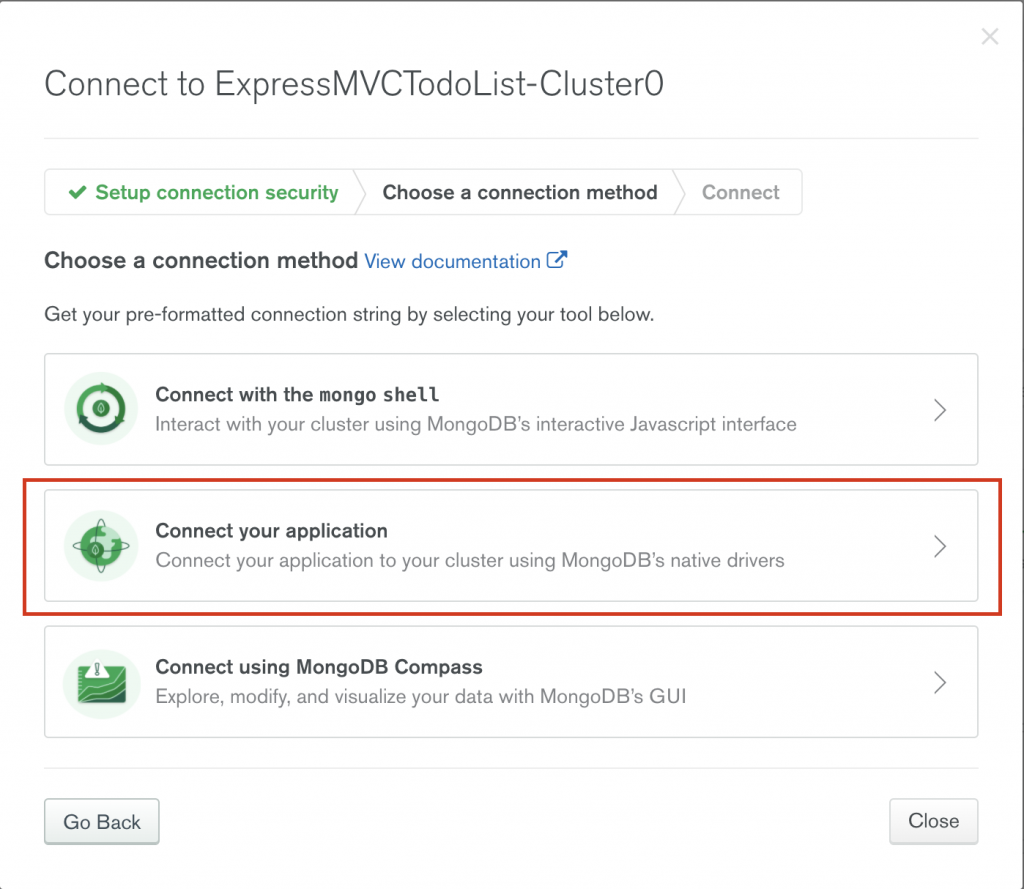The width and height of the screenshot is (1024, 889).
Task: Click the external link icon beside documentation
Action: [x=557, y=260]
